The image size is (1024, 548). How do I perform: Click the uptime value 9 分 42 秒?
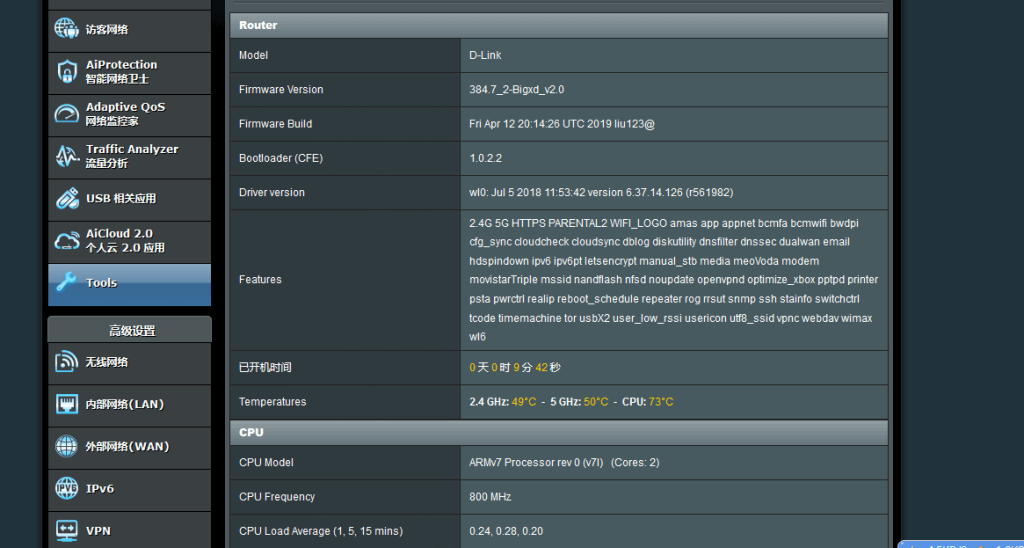537,368
